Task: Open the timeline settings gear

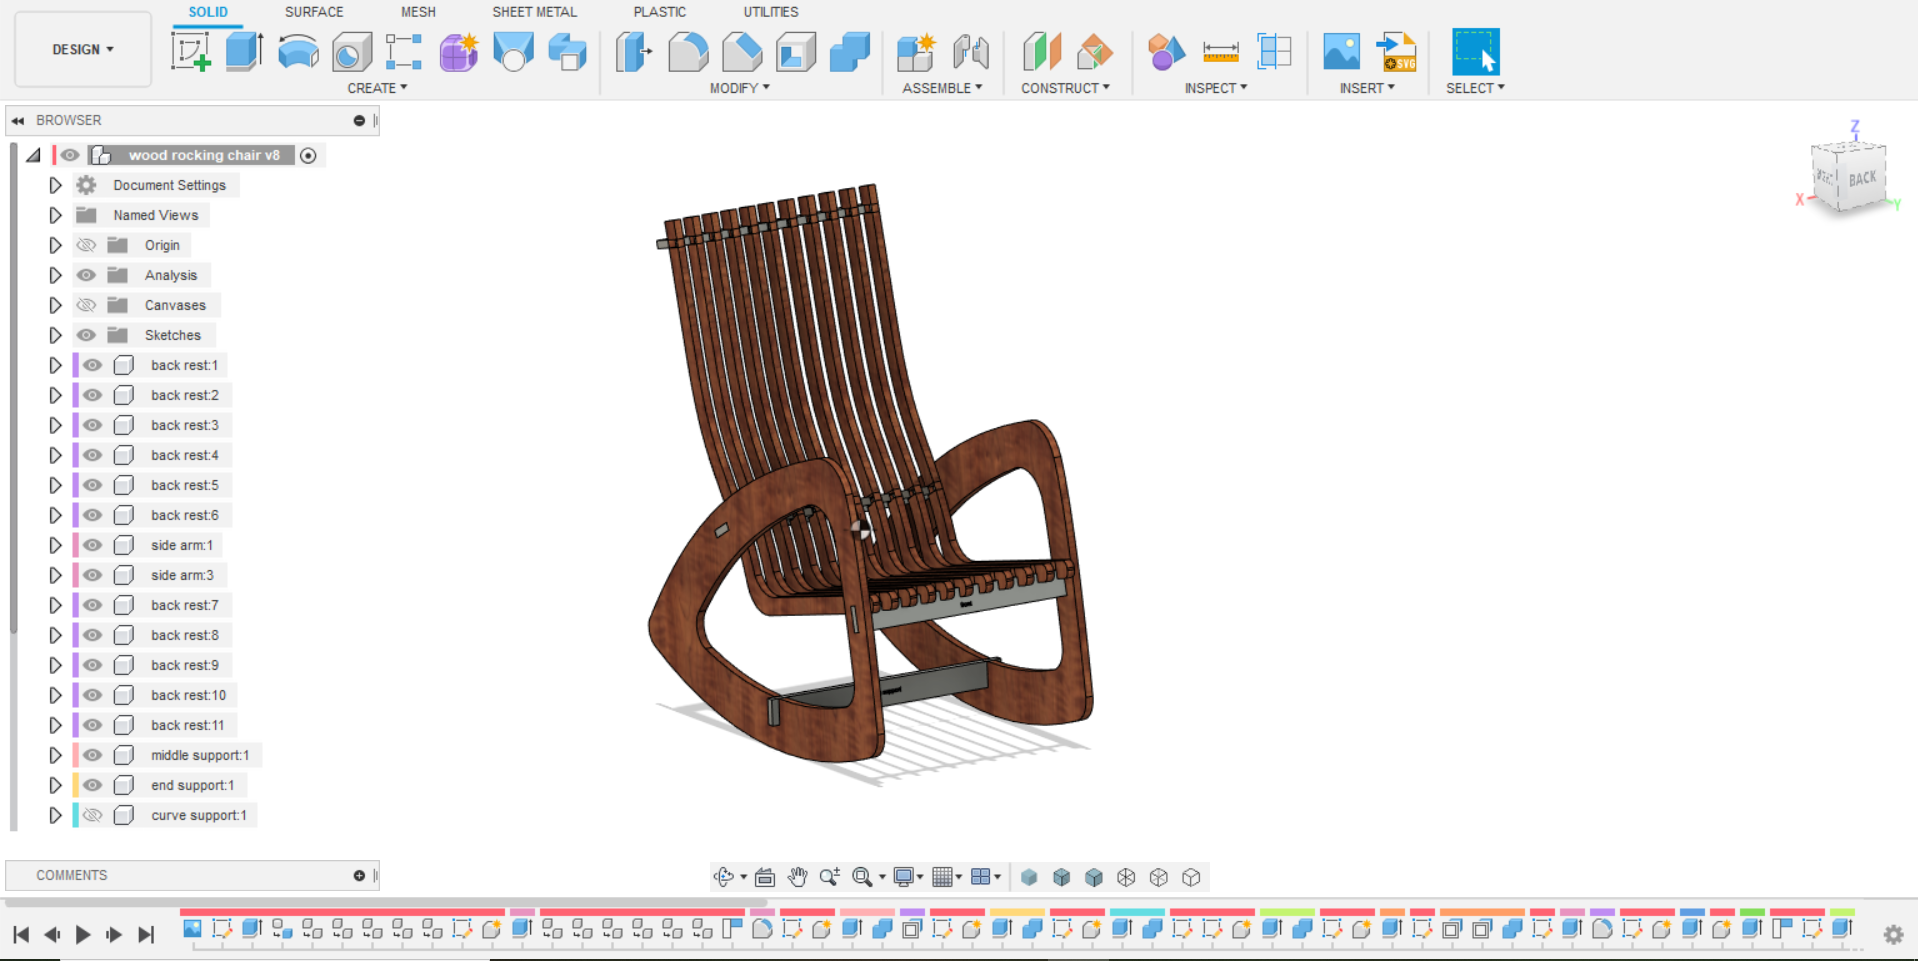Action: point(1893,933)
